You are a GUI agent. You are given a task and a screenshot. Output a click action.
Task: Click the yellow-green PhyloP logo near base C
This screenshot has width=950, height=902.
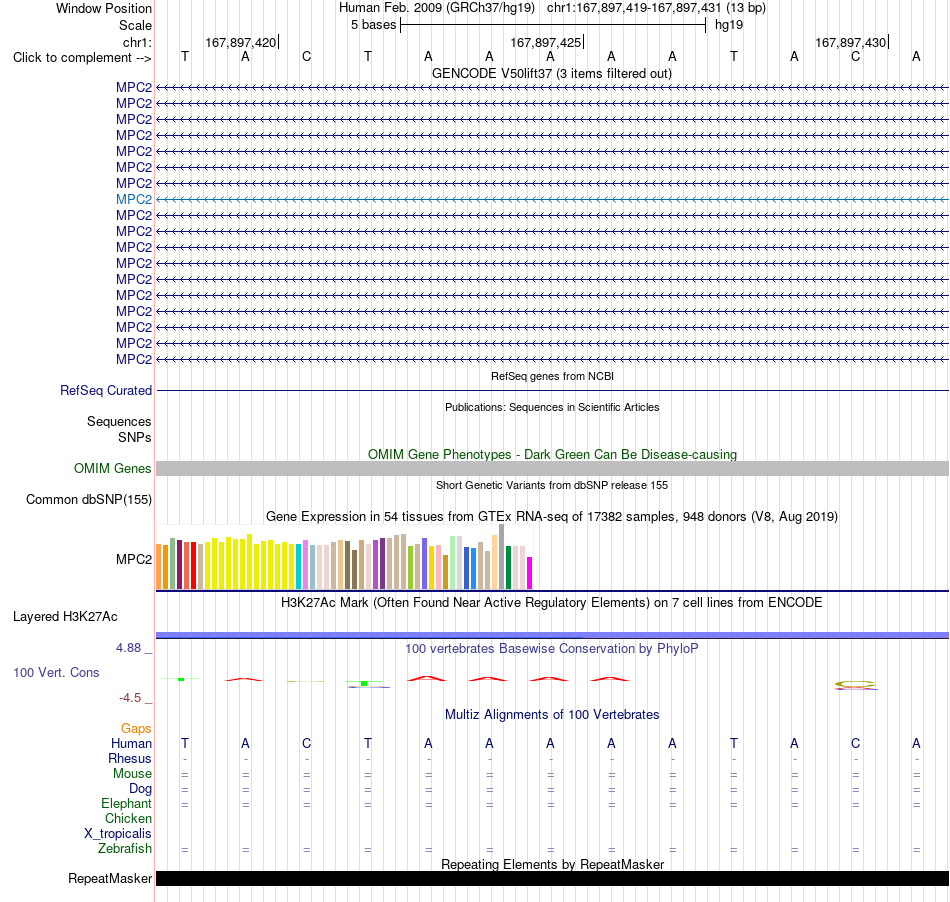(x=855, y=685)
